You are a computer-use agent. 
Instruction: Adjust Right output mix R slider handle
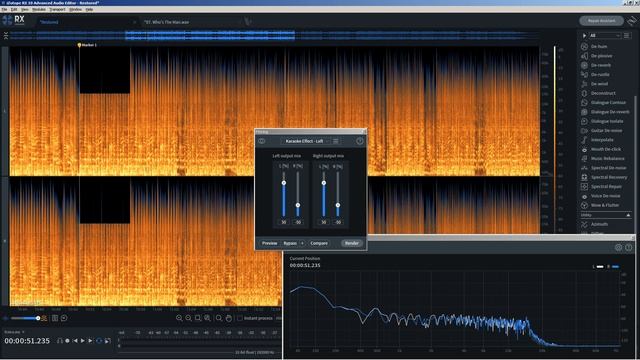(338, 205)
